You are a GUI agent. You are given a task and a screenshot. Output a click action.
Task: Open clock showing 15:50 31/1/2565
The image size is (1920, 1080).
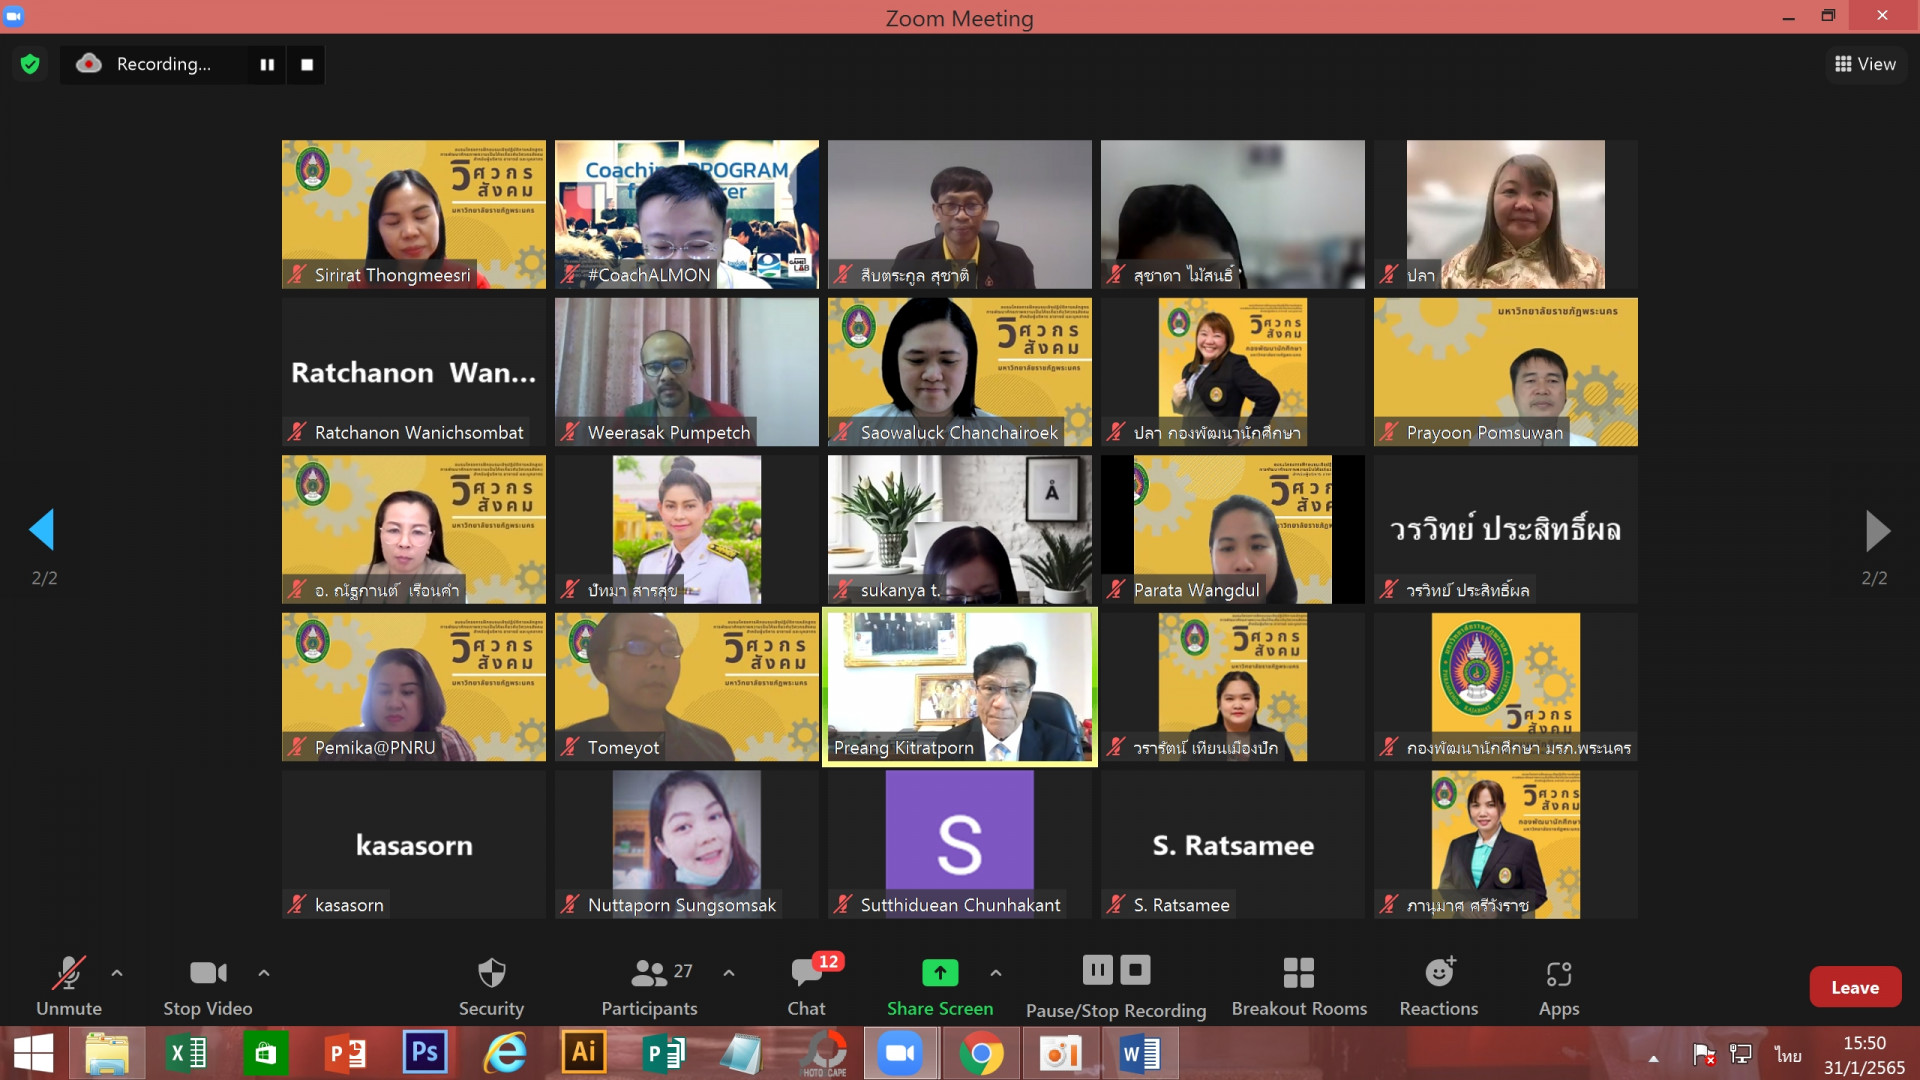click(1864, 1055)
